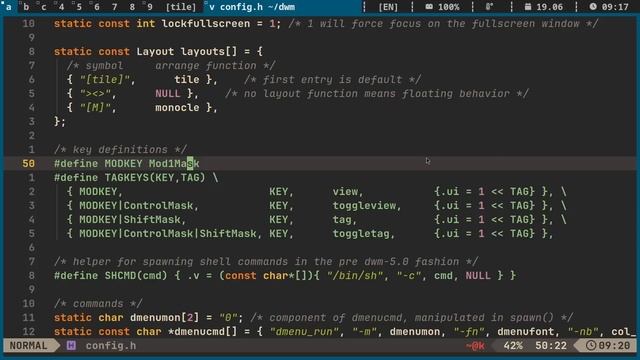Click '*dmenucmd[]' variable name
The width and height of the screenshot is (640, 360).
pyautogui.click(x=202, y=332)
